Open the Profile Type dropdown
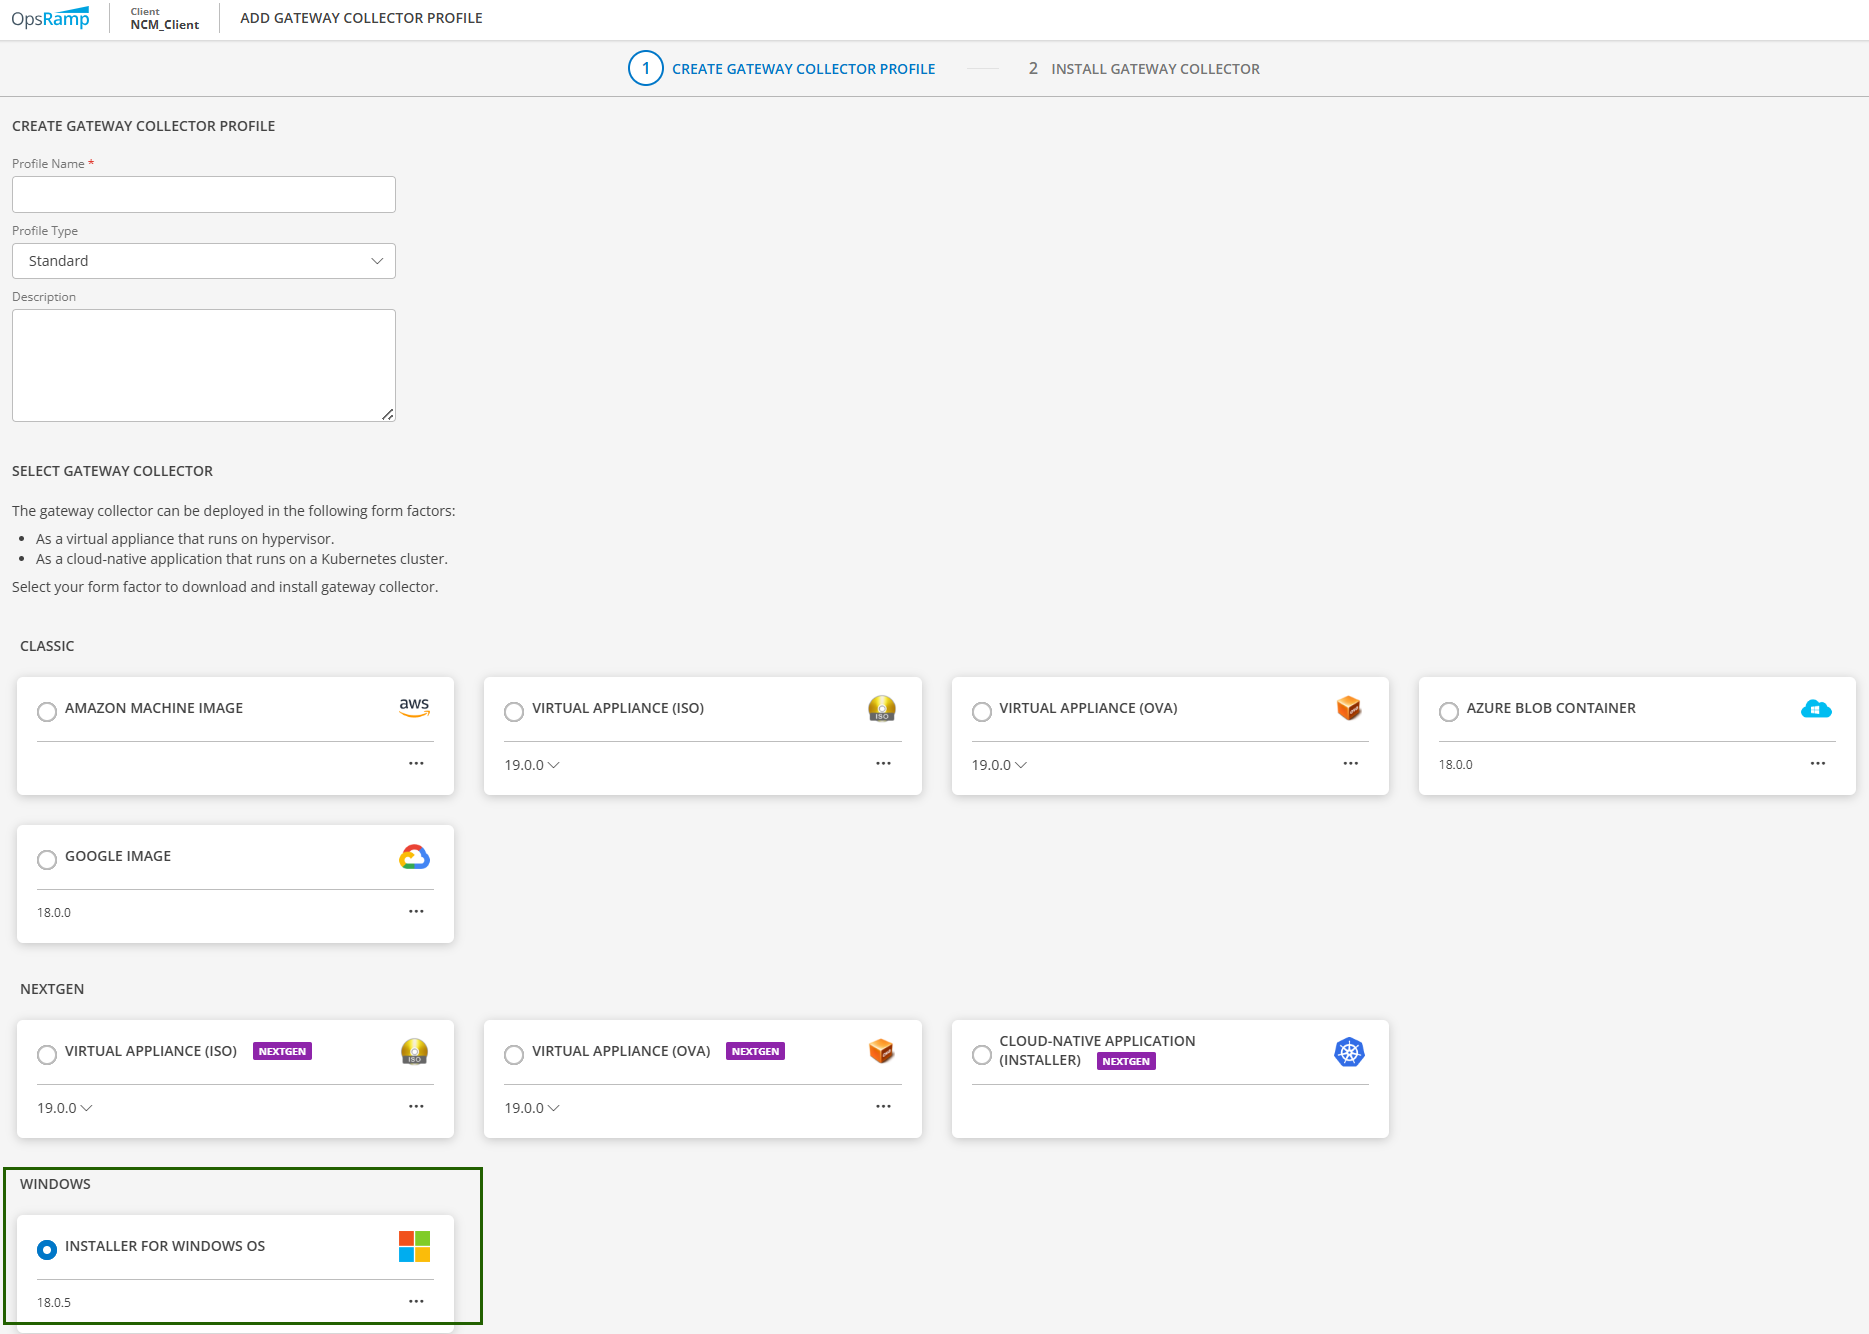The height and width of the screenshot is (1334, 1869). pyautogui.click(x=204, y=261)
